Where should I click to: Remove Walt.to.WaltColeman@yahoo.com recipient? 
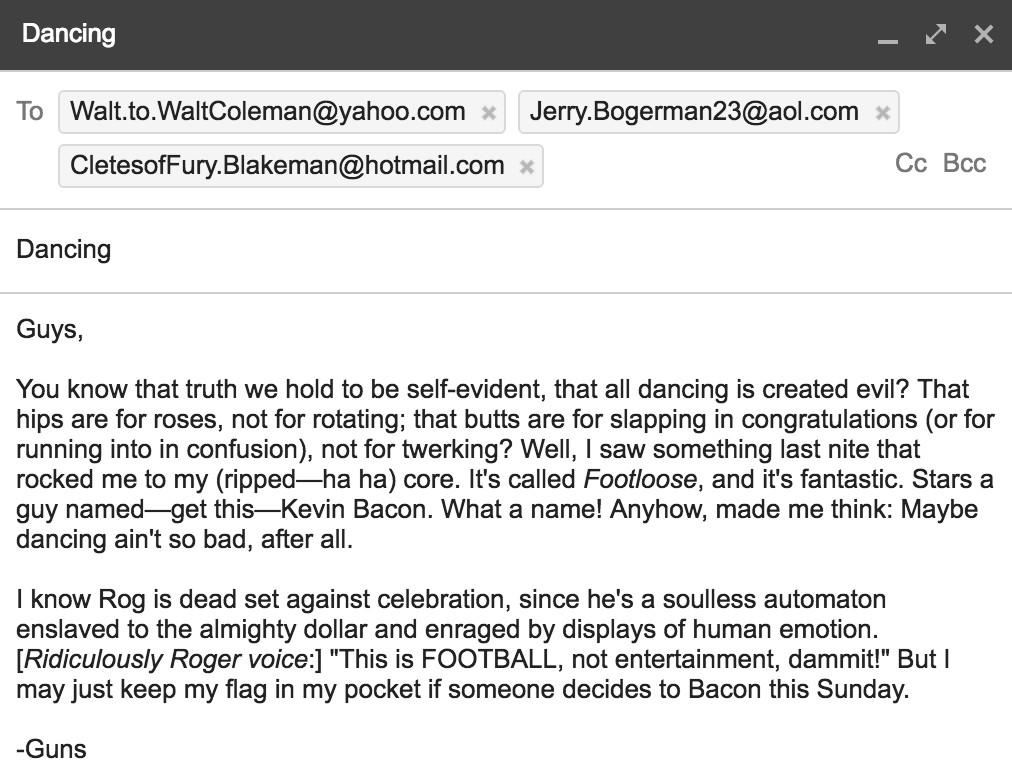coord(488,112)
